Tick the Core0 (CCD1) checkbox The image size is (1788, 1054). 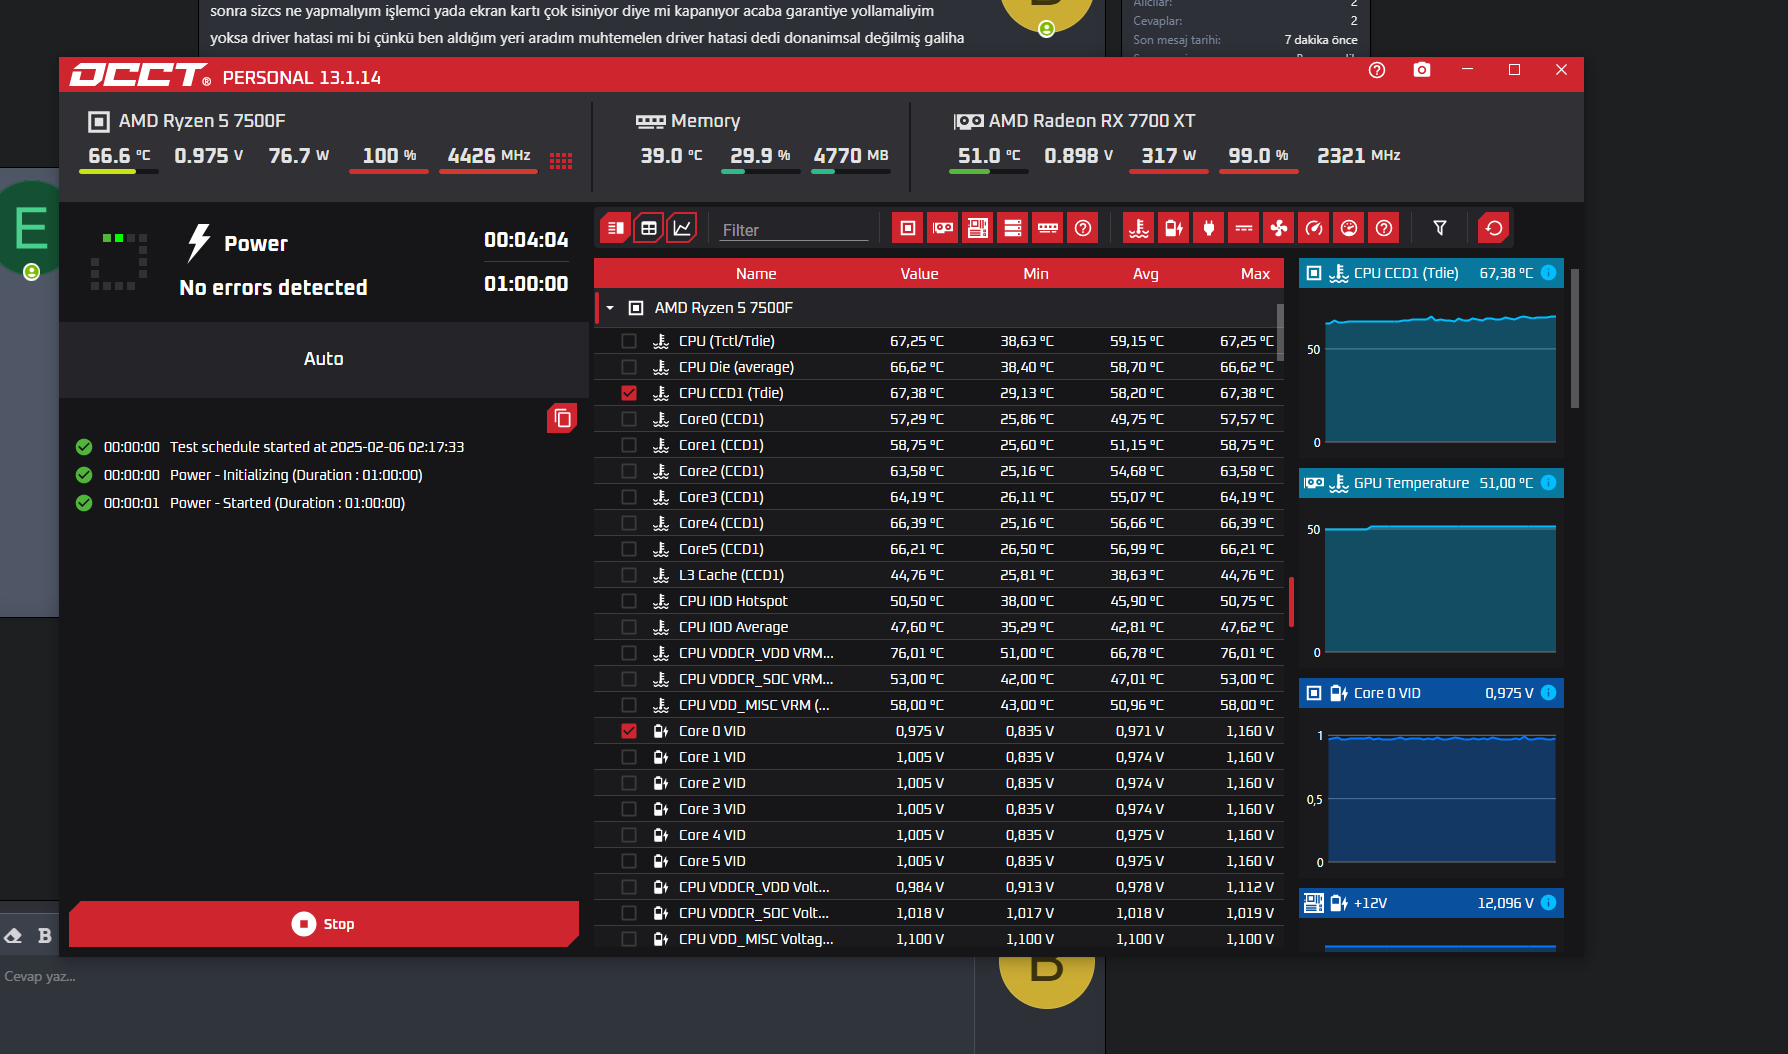point(629,419)
